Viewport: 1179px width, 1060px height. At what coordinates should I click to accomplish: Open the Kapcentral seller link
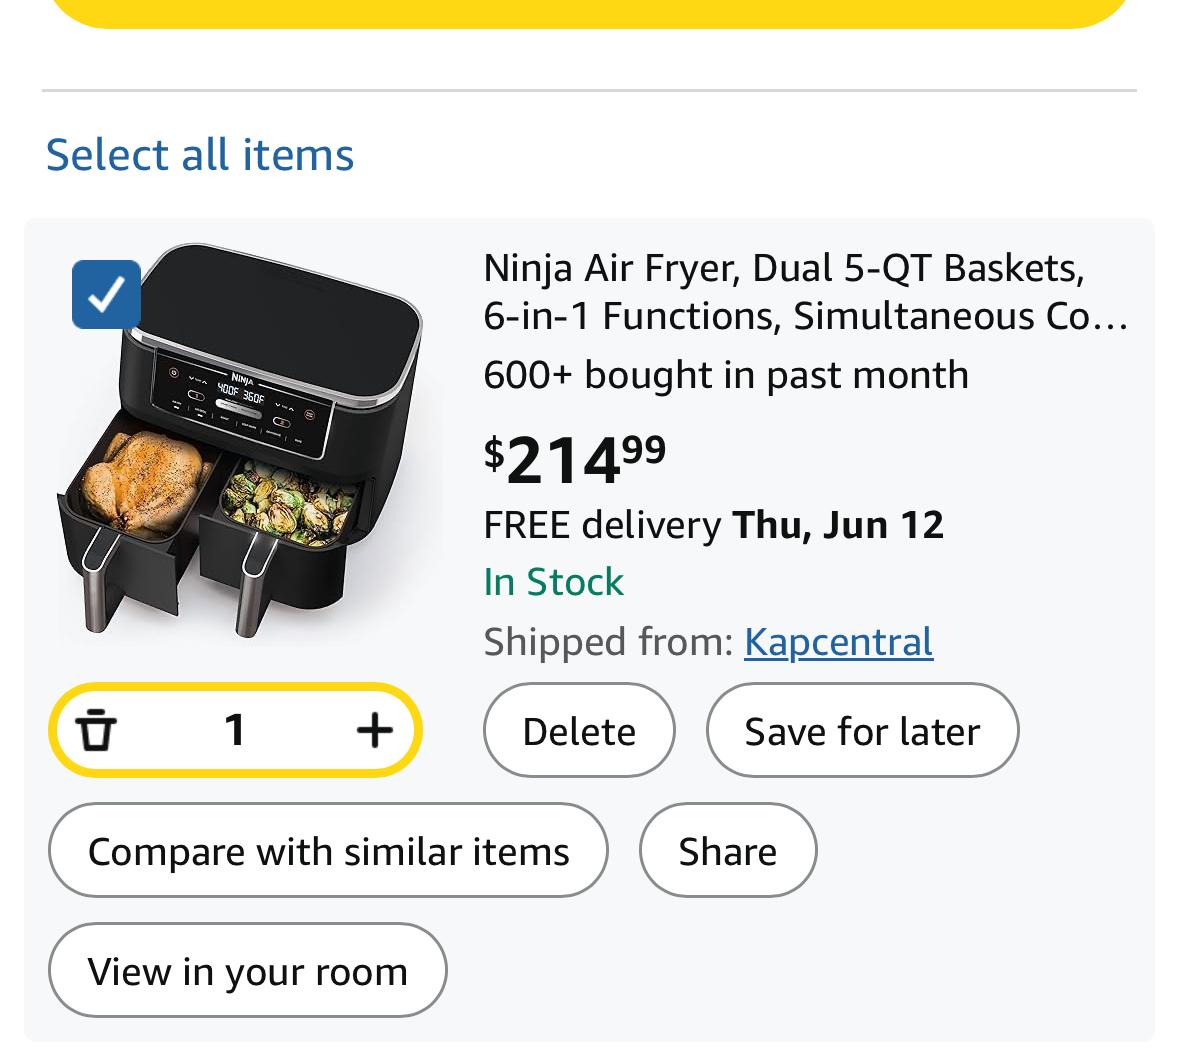pos(838,642)
